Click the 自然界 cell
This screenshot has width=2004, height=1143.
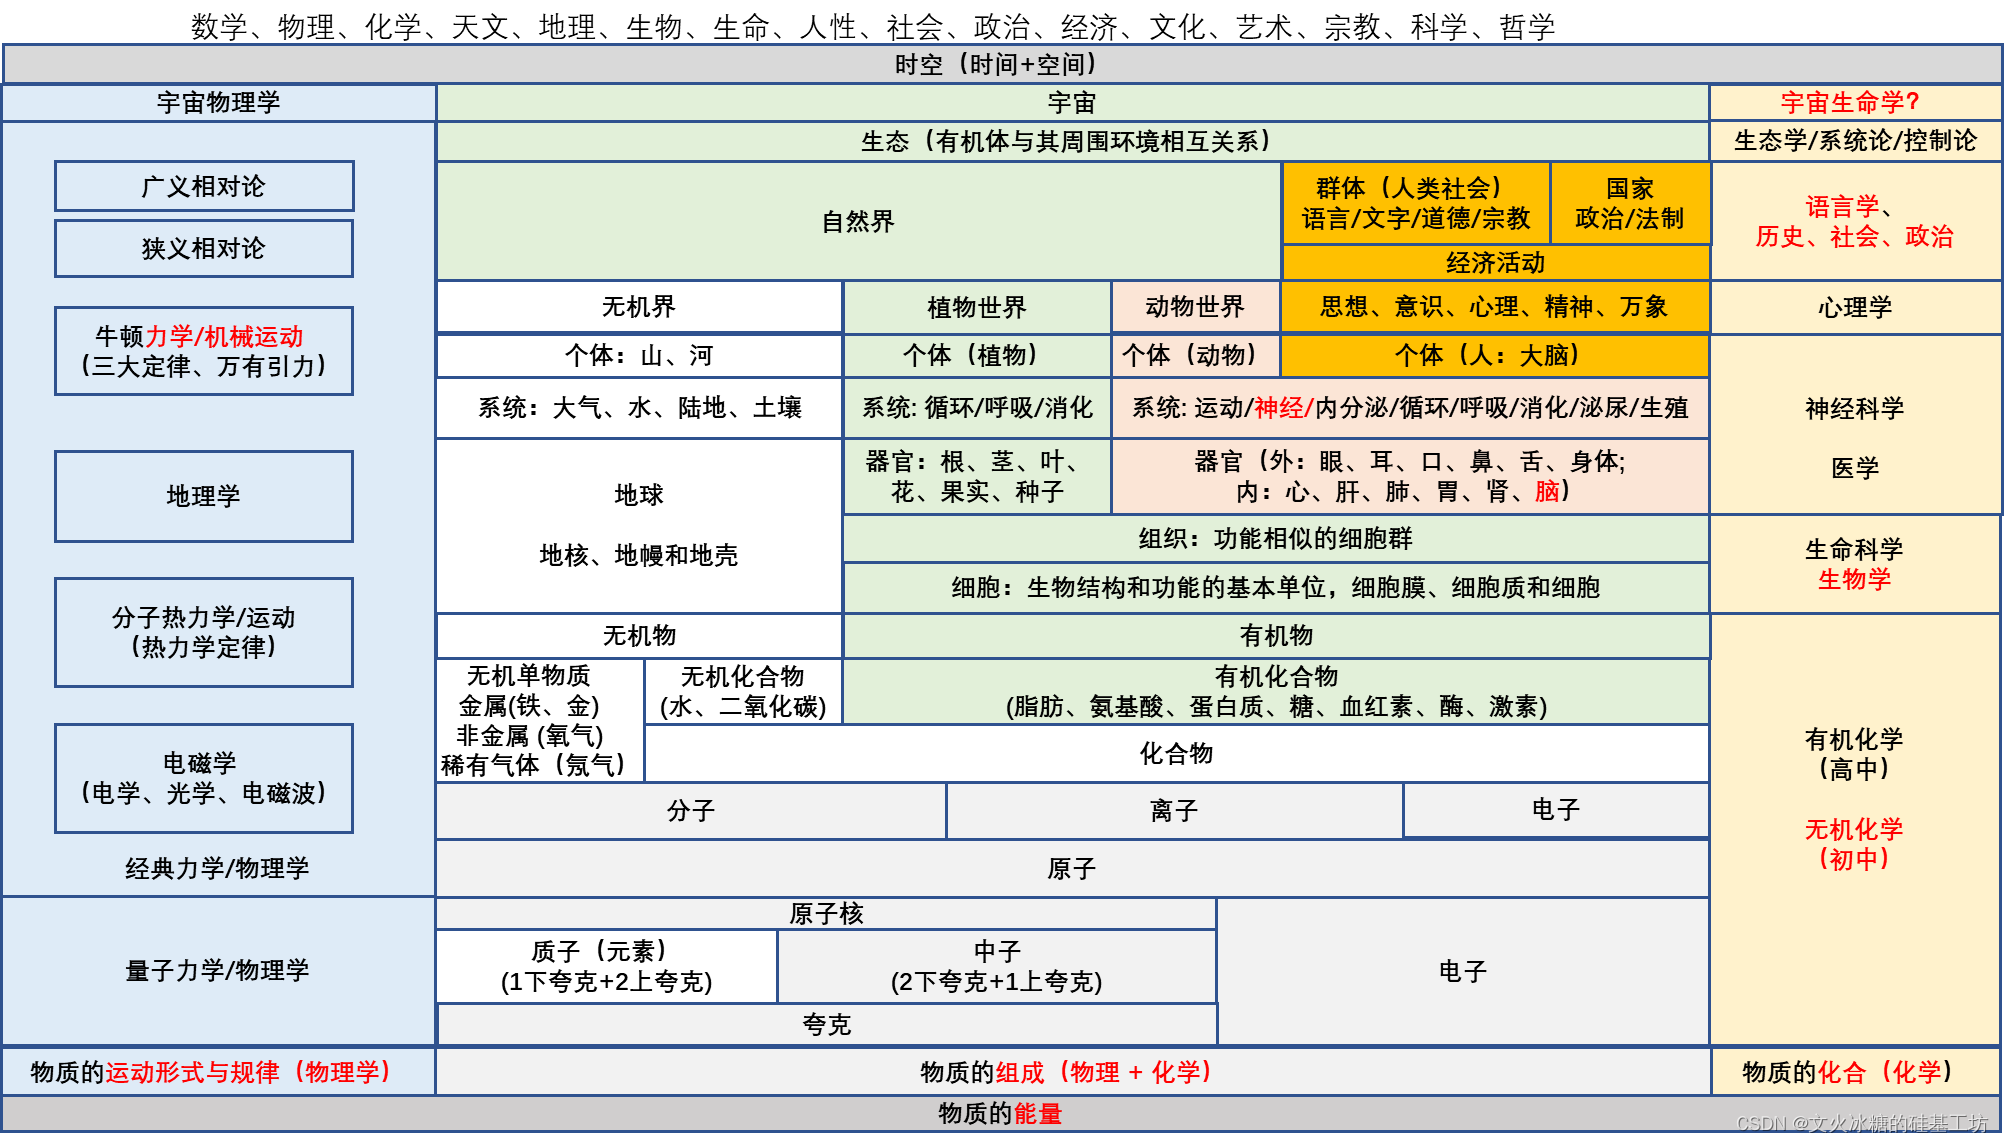(x=859, y=221)
